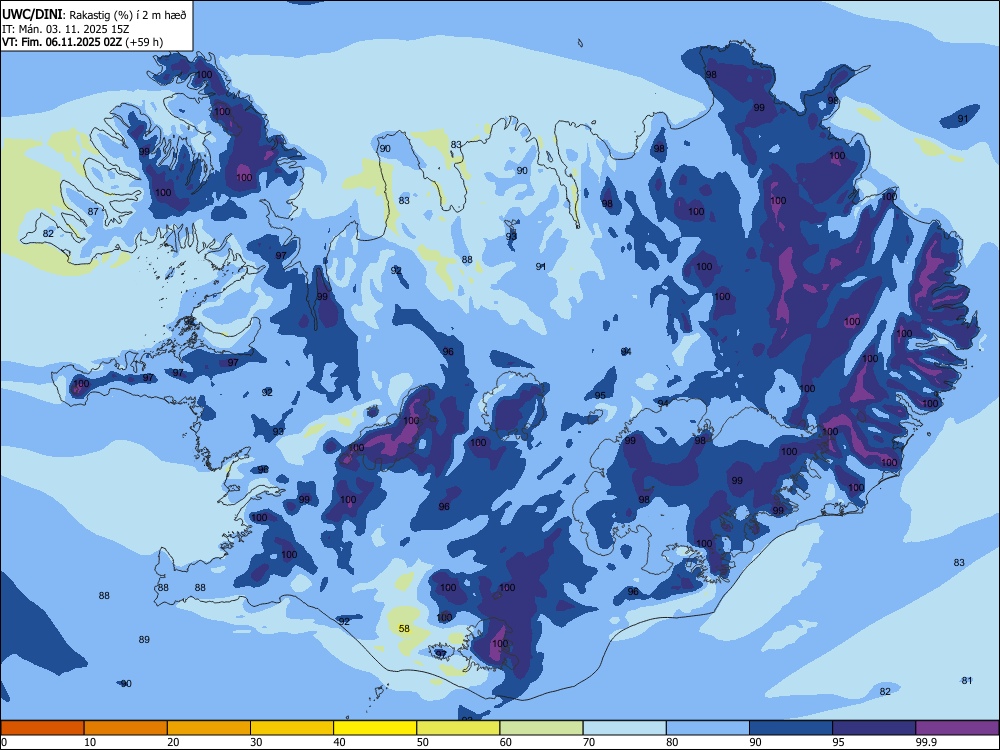Click the medium blue 80–90 legend swatch
Screen dimensions: 1000x750
(707, 728)
